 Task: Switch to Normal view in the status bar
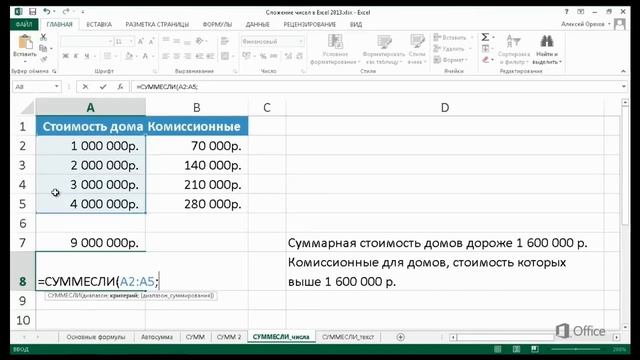coord(498,349)
